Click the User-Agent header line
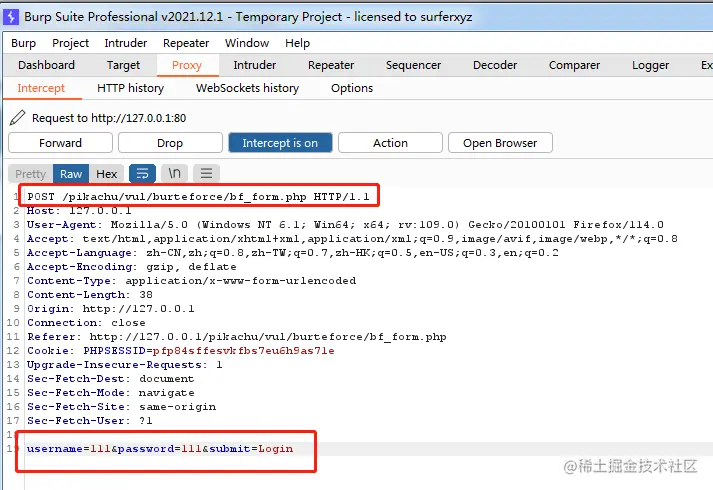713x490 pixels. point(345,225)
